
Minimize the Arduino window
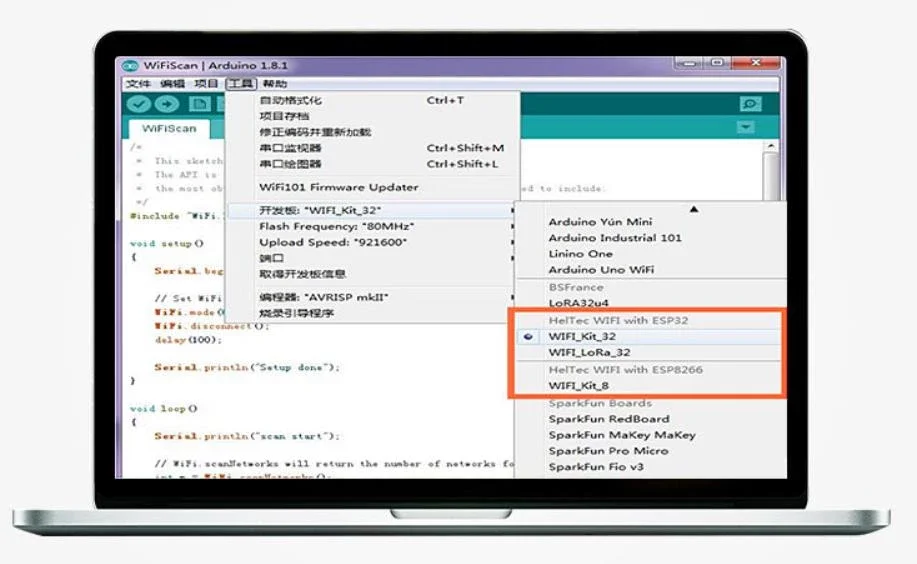pos(690,63)
